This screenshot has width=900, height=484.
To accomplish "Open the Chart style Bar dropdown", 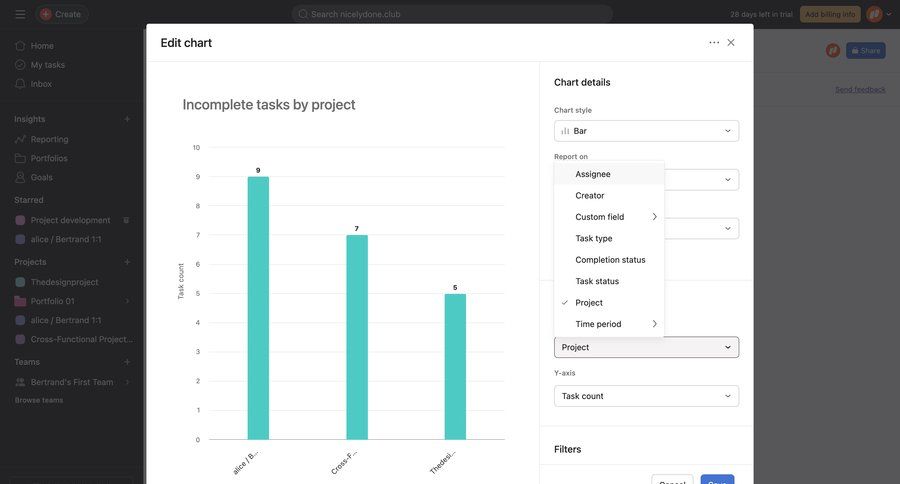I will point(646,131).
